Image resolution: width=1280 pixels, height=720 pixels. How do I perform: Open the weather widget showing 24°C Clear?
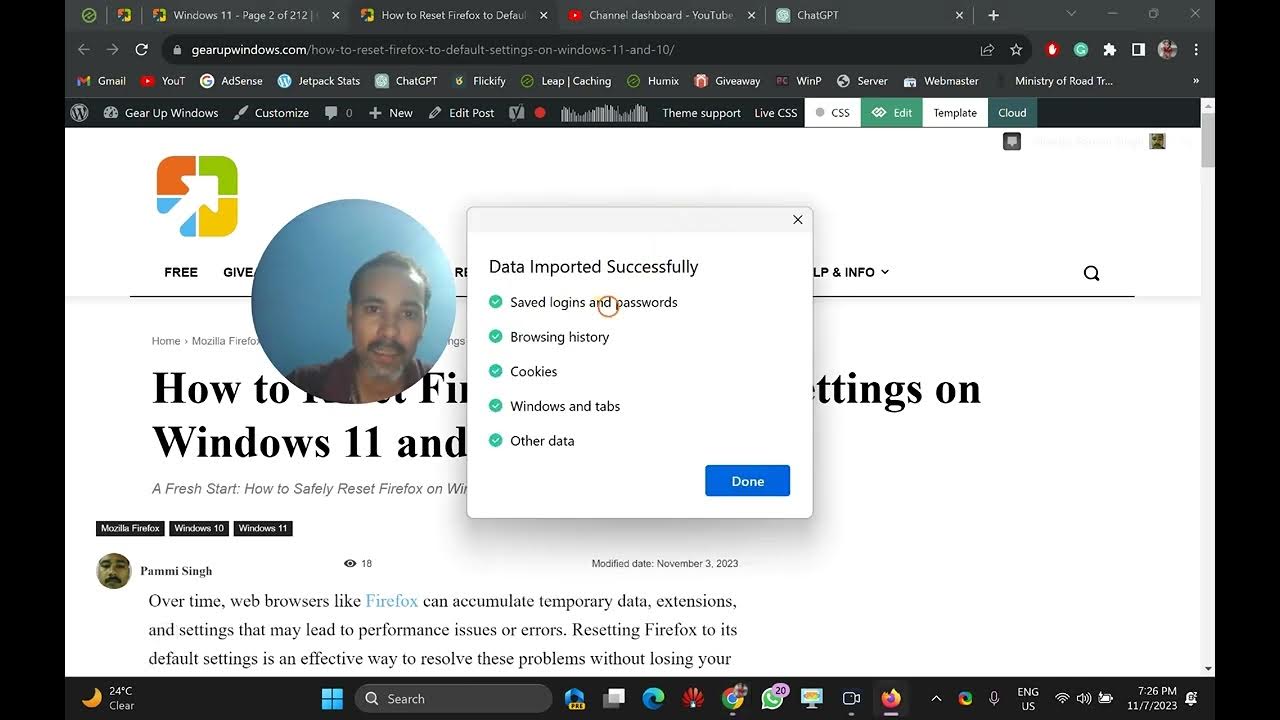[108, 698]
